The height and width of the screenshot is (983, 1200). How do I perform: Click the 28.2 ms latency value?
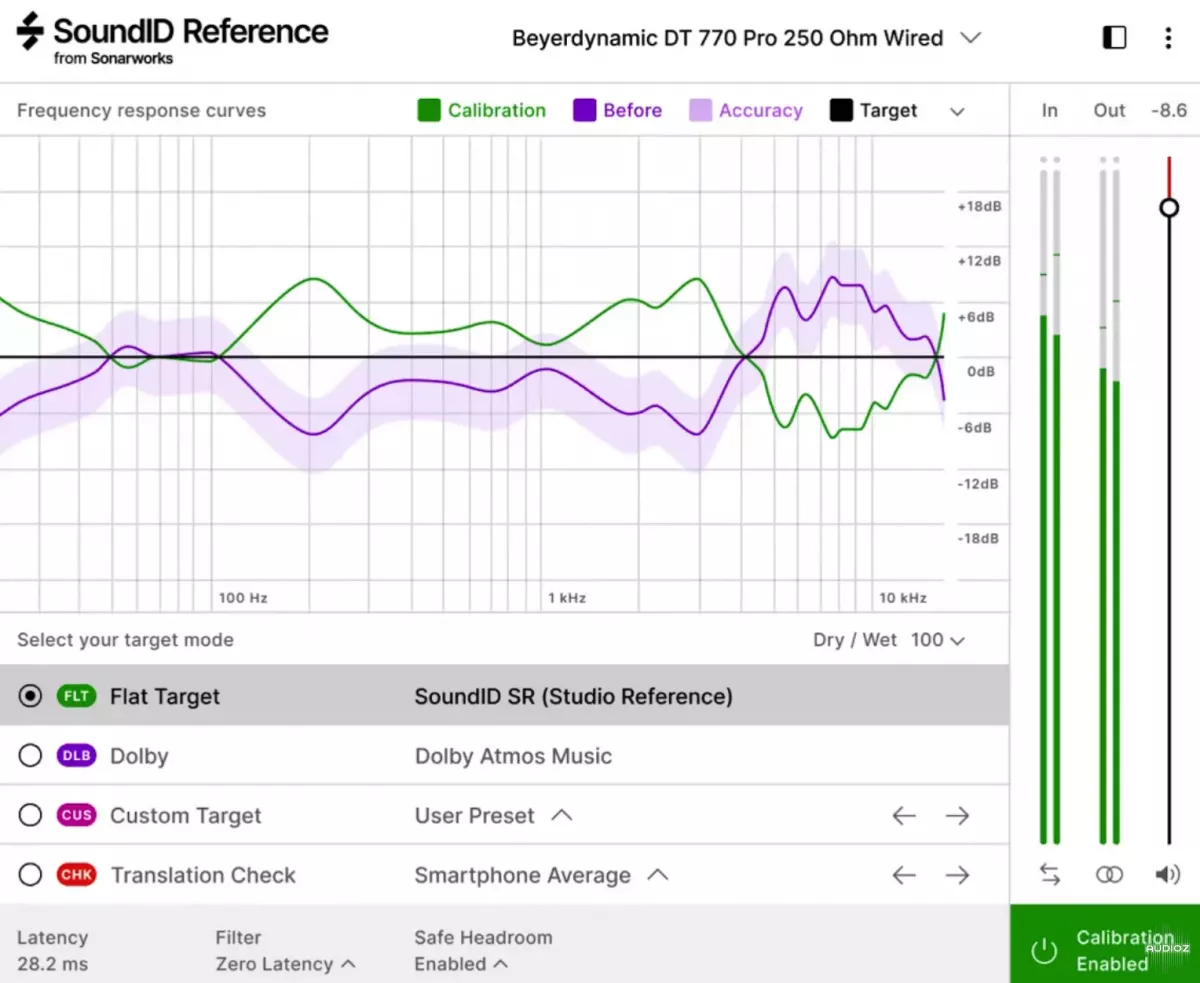[x=53, y=964]
